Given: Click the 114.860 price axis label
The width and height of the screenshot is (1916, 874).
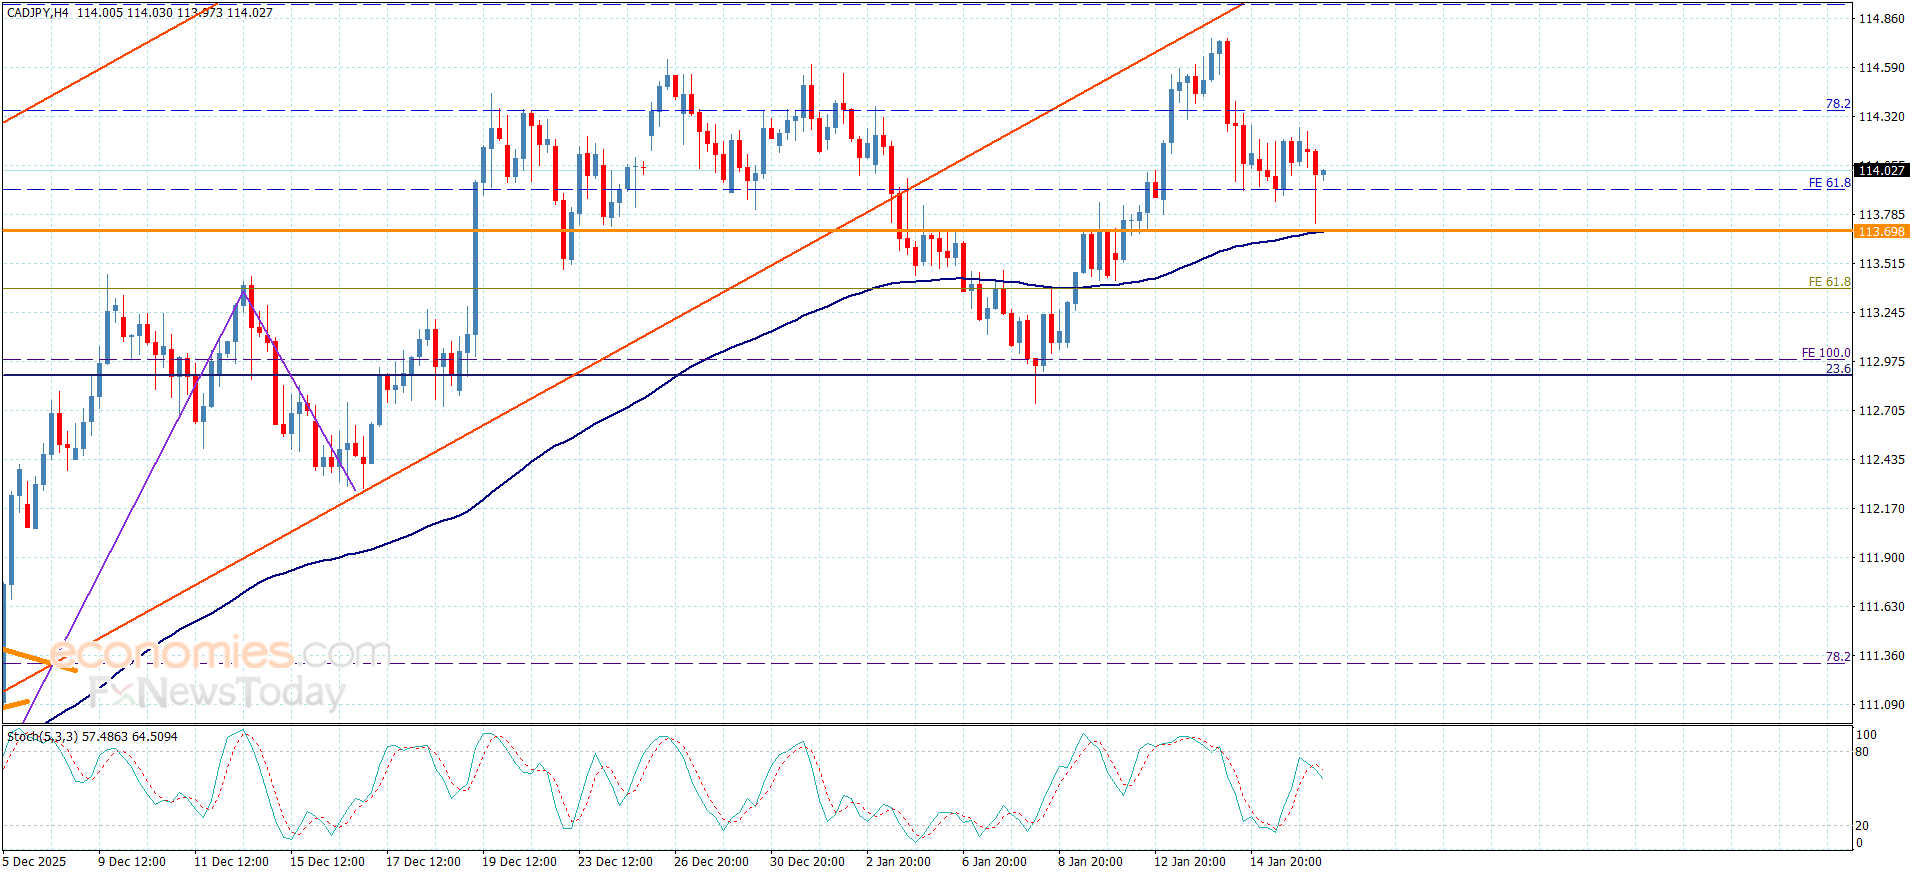Looking at the screenshot, I should pyautogui.click(x=1881, y=19).
